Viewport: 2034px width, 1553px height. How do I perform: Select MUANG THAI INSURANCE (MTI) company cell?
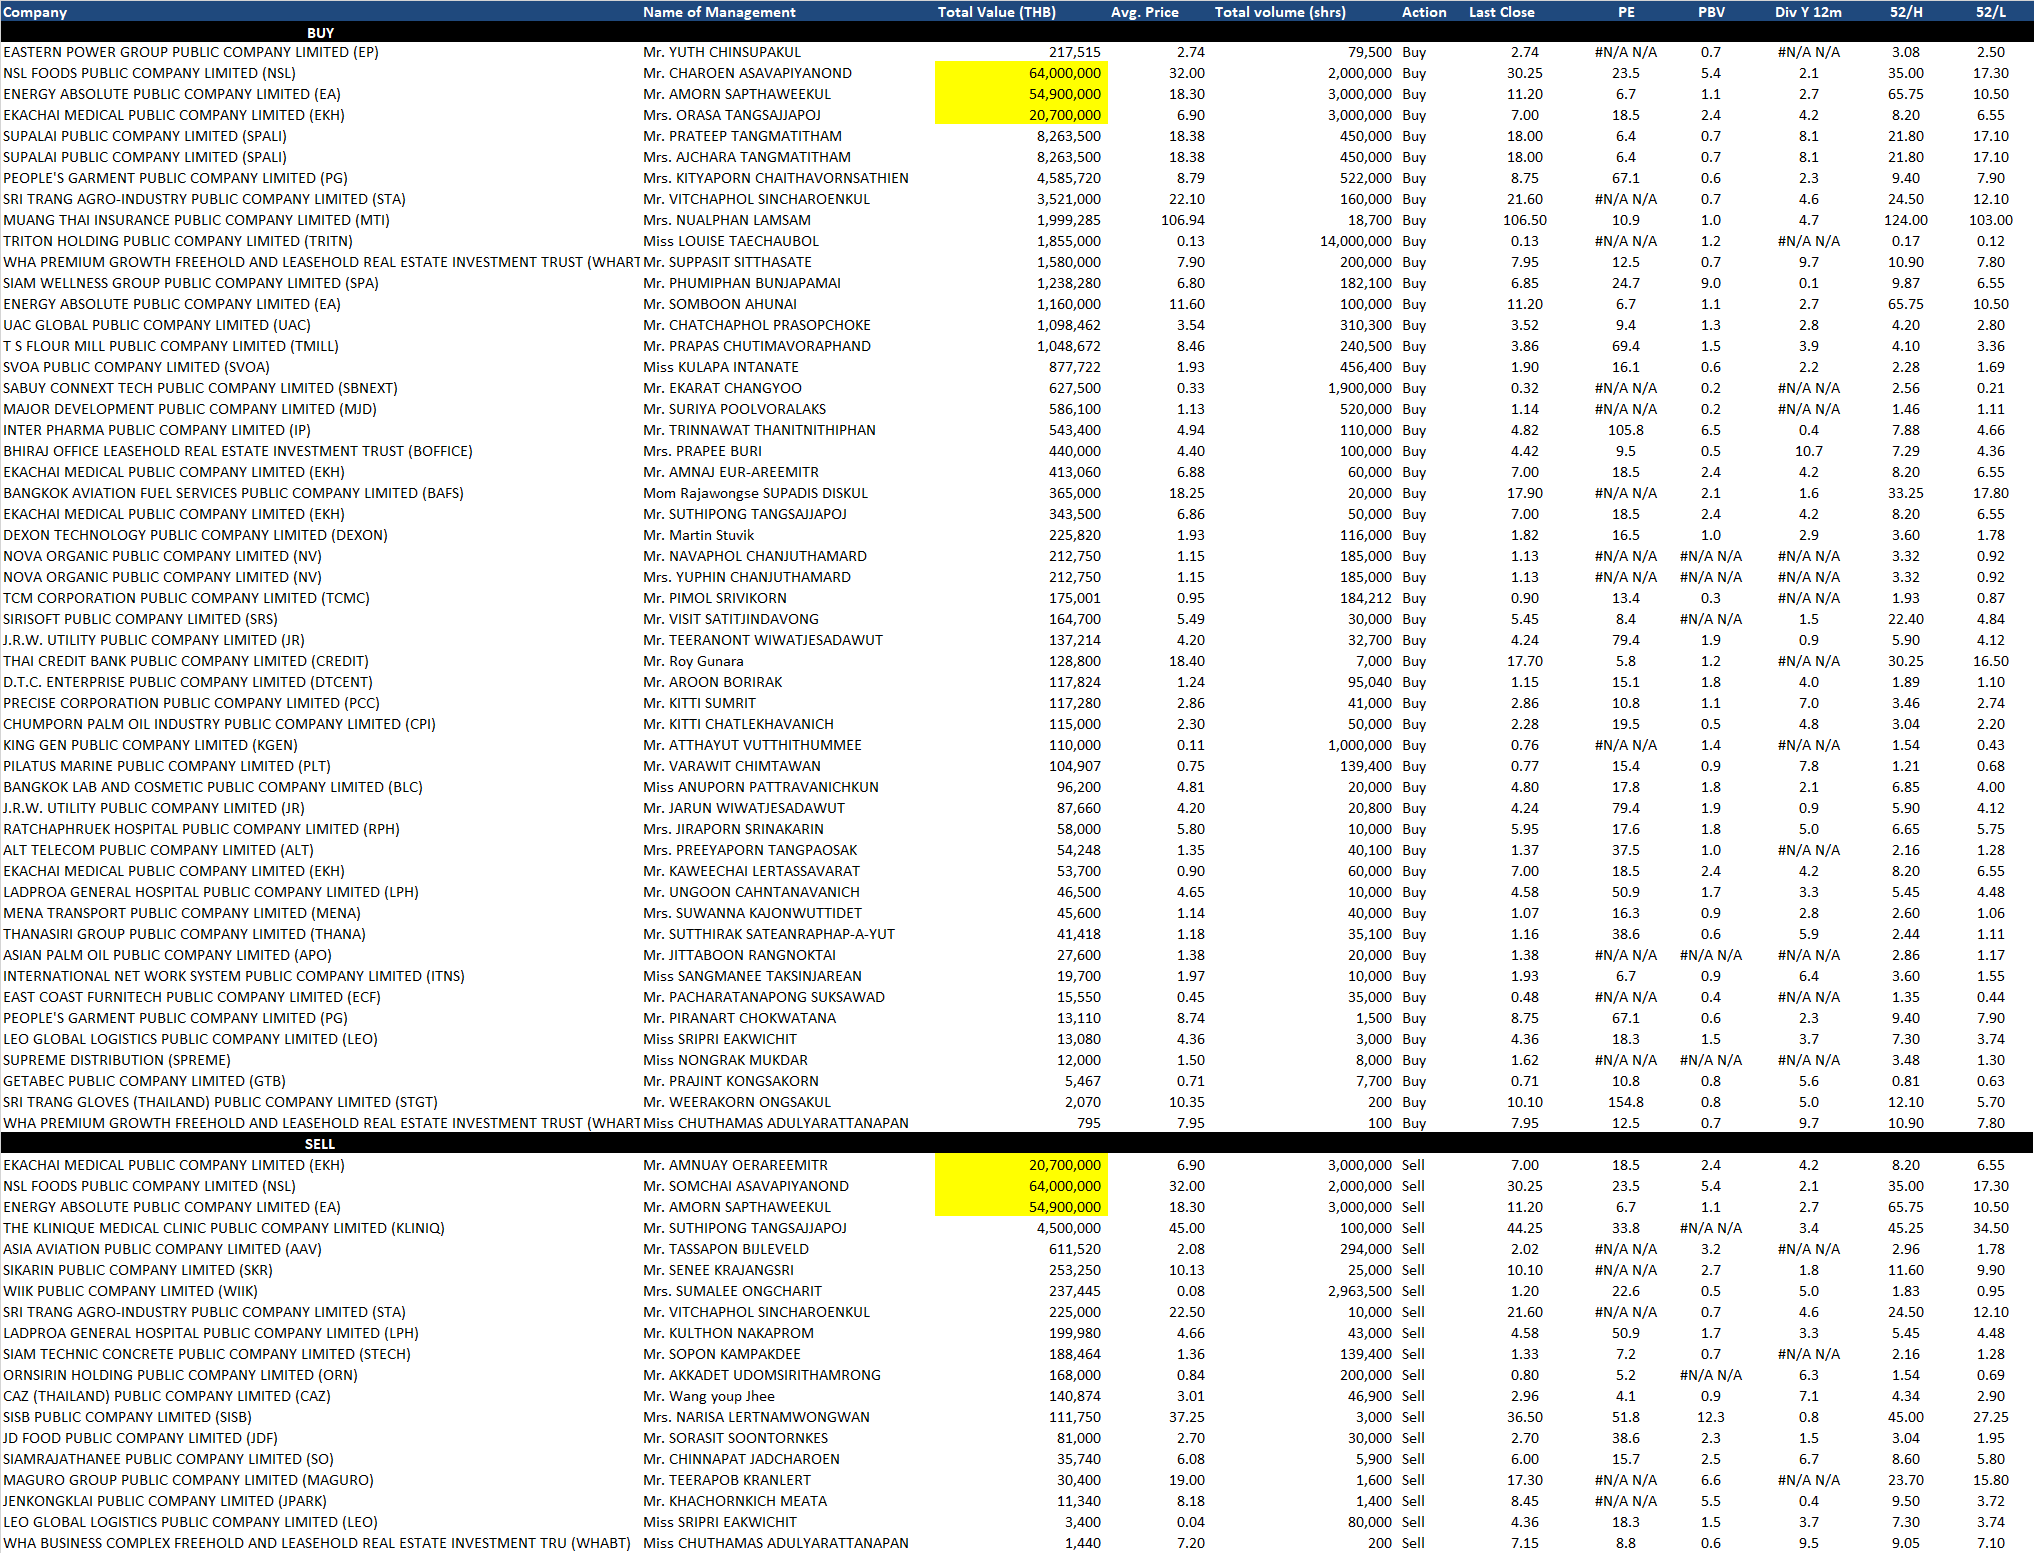196,220
